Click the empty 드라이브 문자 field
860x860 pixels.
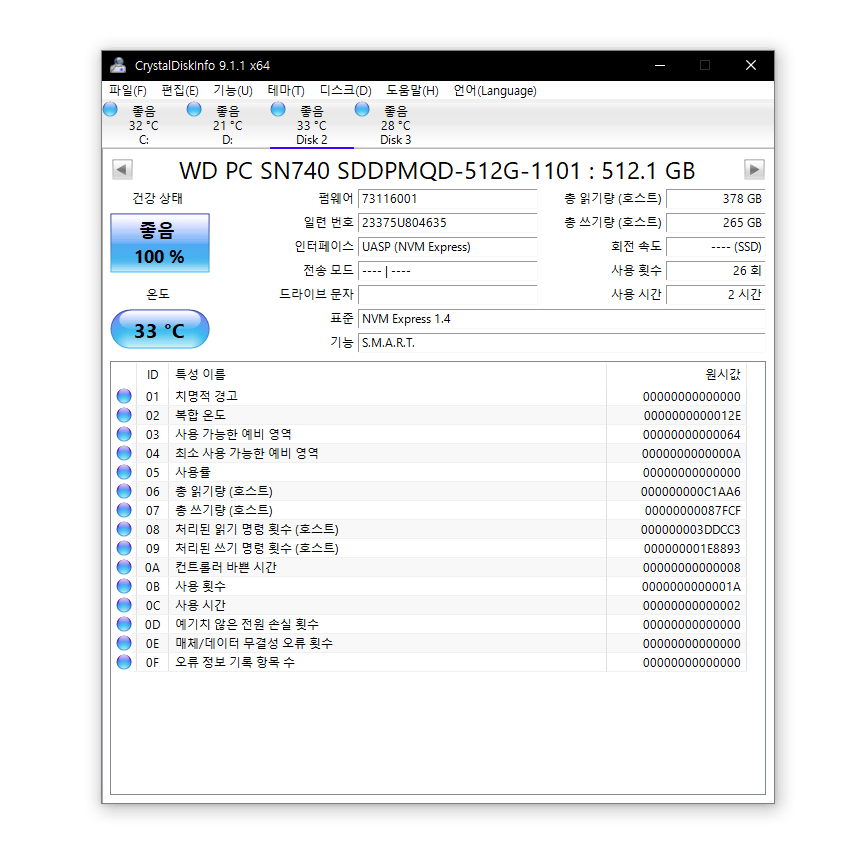448,295
